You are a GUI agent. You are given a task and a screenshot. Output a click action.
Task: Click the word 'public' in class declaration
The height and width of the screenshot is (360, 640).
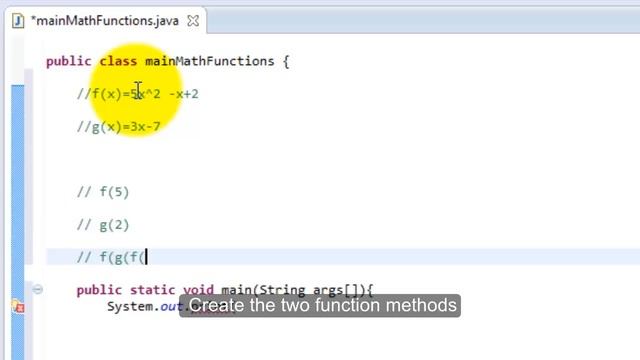coord(69,62)
